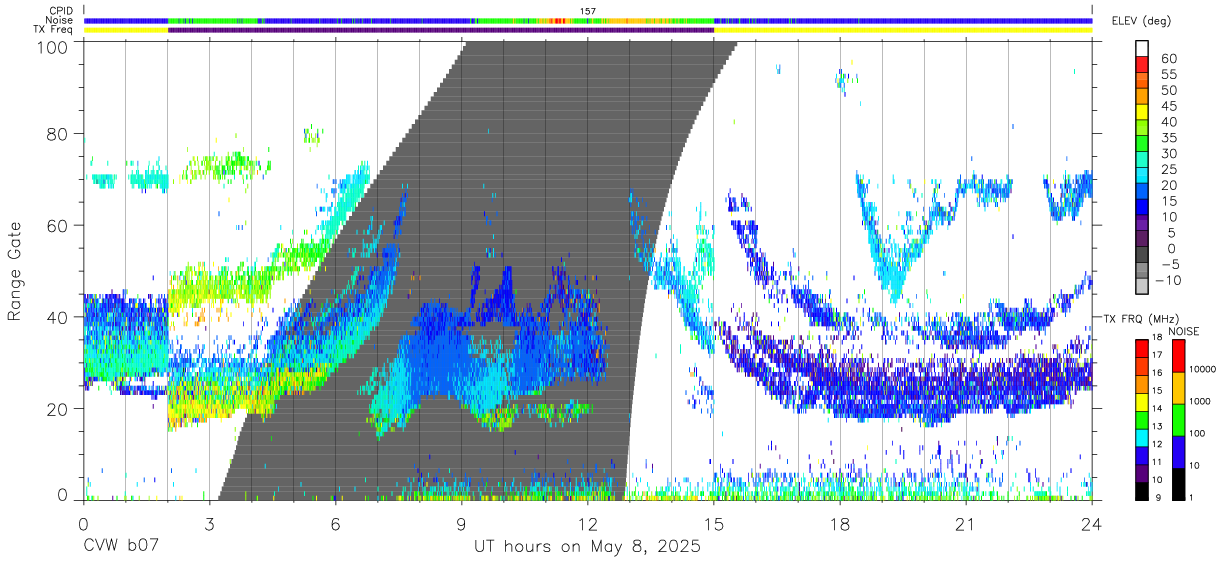Click the ELEV (deg) colorbar title
1228x567 pixels.
[x=1142, y=21]
